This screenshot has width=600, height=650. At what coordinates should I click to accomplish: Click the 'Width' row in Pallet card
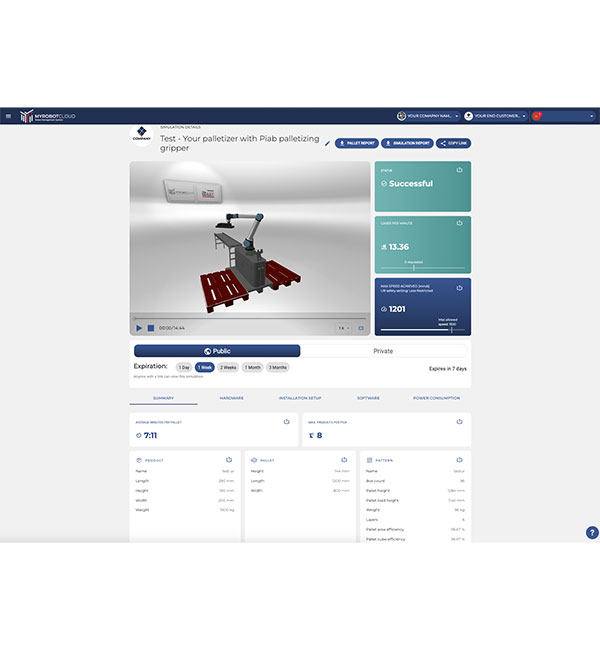[x=300, y=491]
